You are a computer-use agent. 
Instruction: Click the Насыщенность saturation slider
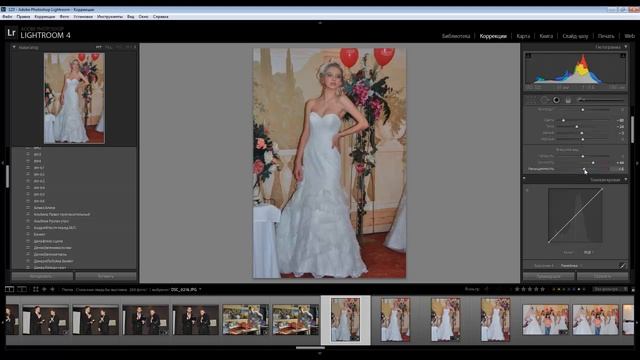coord(584,169)
